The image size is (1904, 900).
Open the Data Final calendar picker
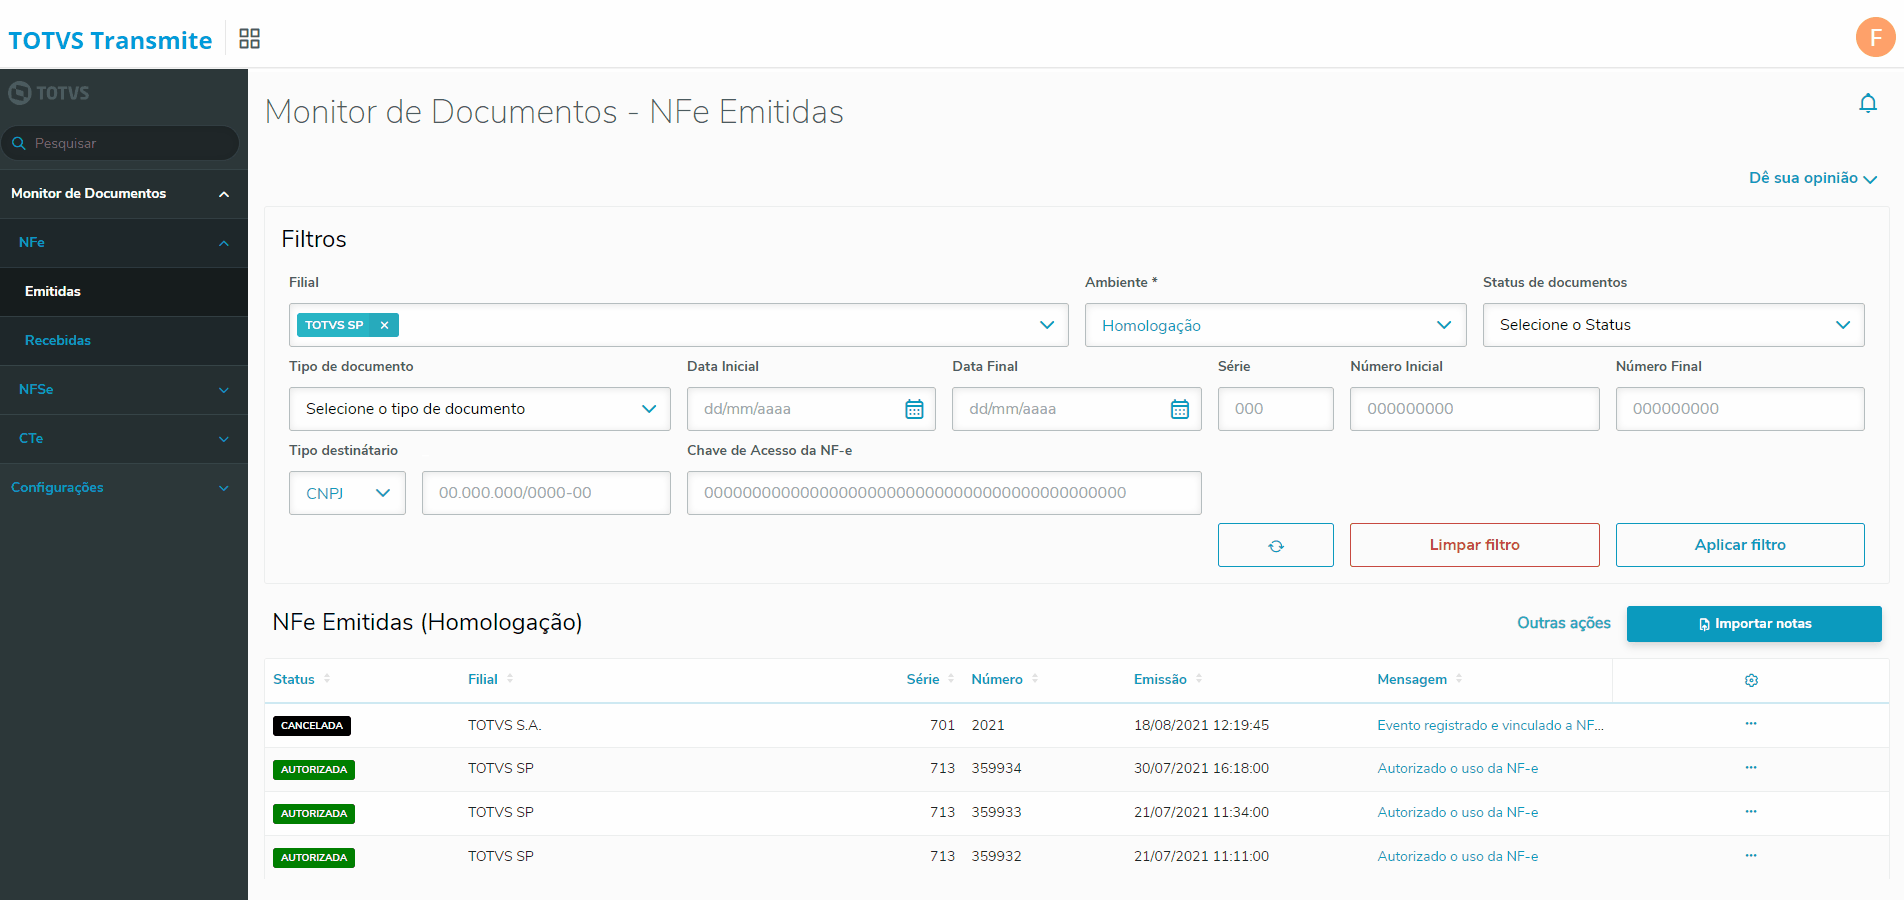tap(1180, 409)
